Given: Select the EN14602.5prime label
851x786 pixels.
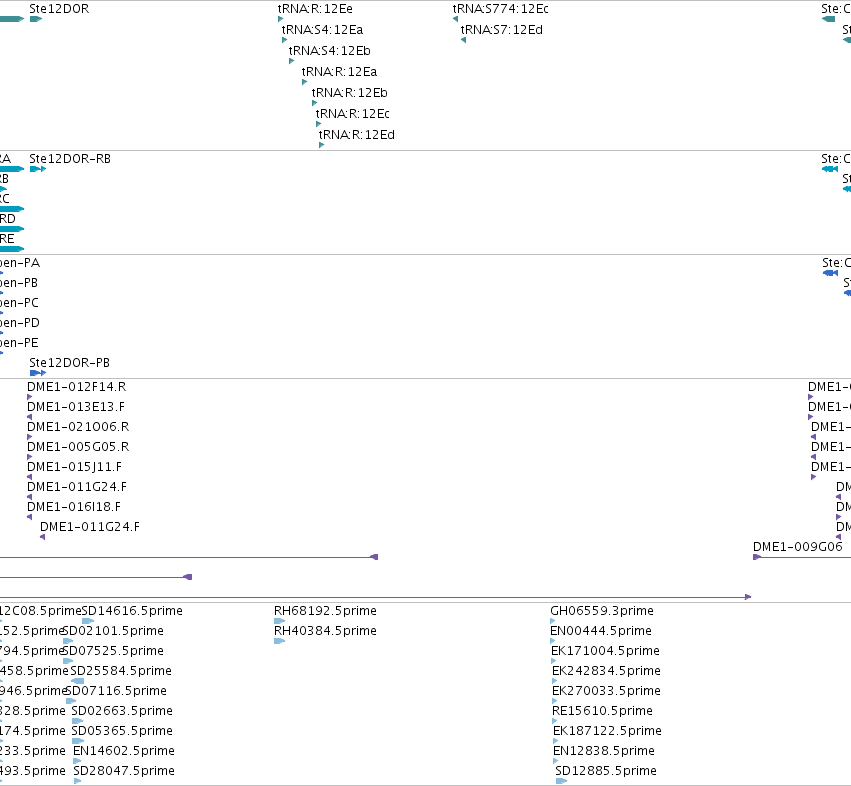Looking at the screenshot, I should tap(124, 751).
